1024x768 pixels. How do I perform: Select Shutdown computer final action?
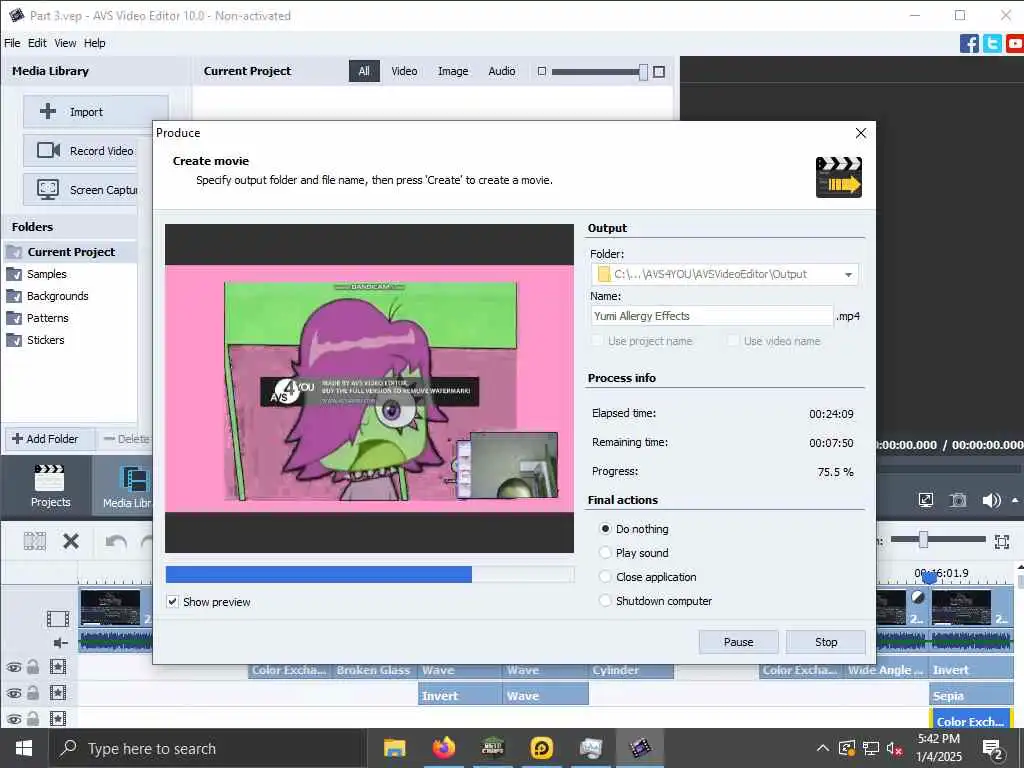tap(605, 601)
